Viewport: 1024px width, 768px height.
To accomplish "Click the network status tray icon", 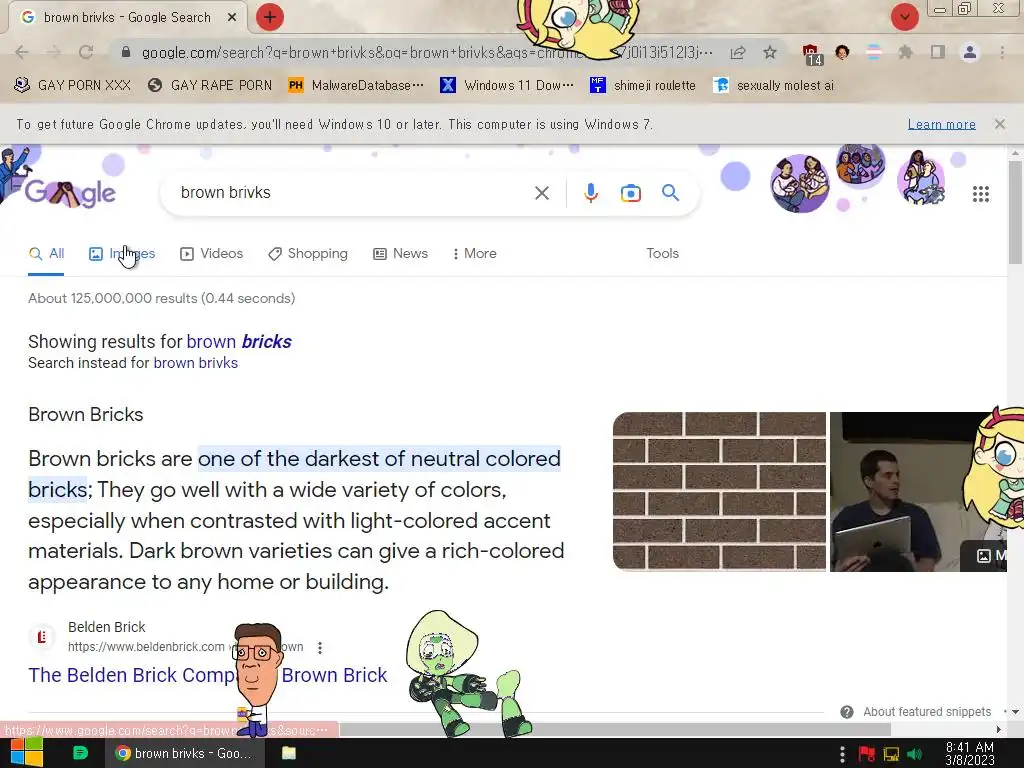I will tap(891, 754).
